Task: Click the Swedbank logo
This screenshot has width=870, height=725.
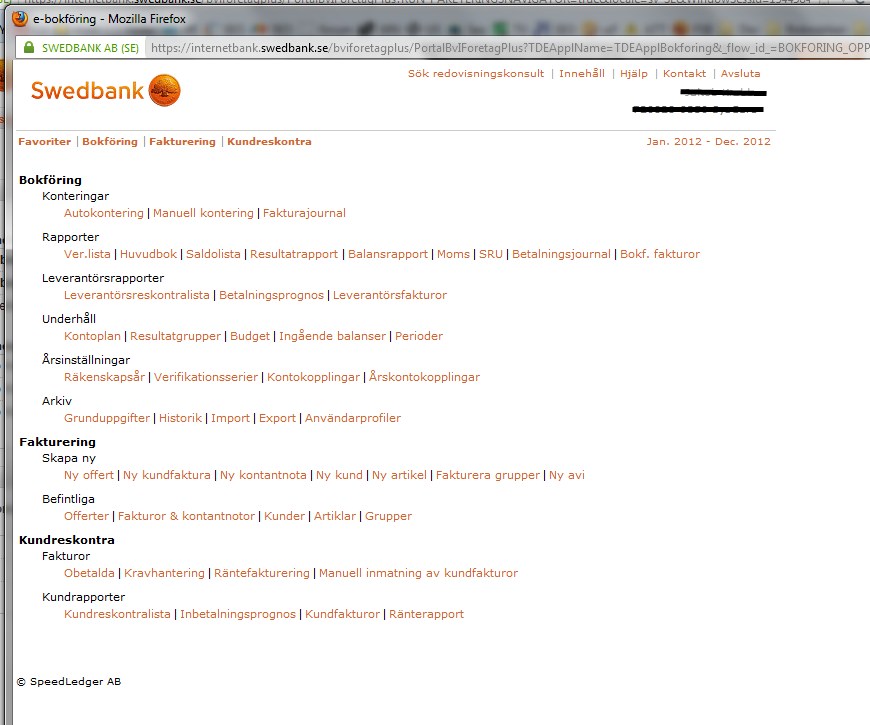Action: click(x=105, y=90)
